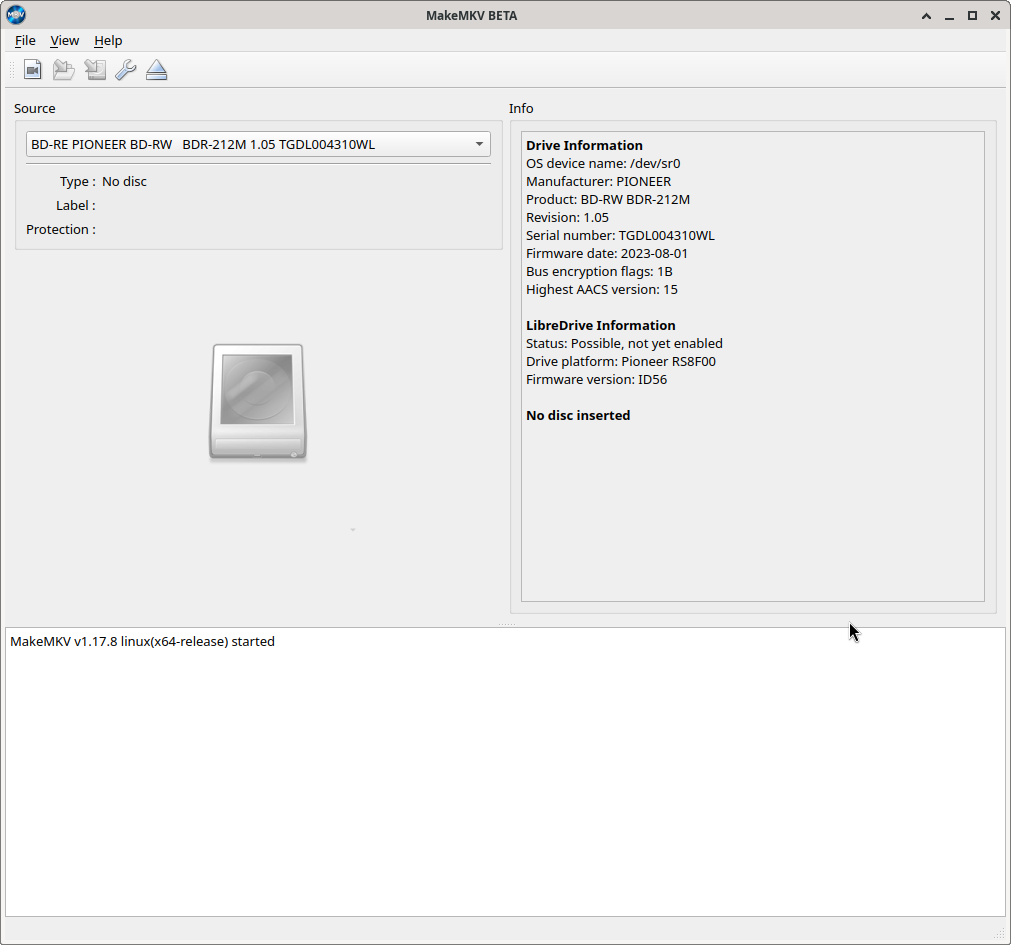Roll up the window with the shade button
1011x945 pixels.
point(926,15)
